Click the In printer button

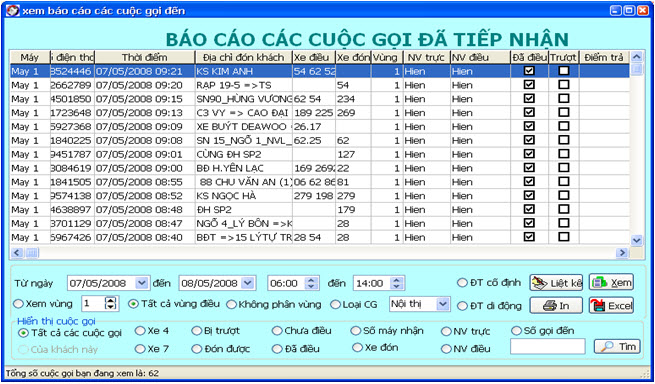point(556,305)
